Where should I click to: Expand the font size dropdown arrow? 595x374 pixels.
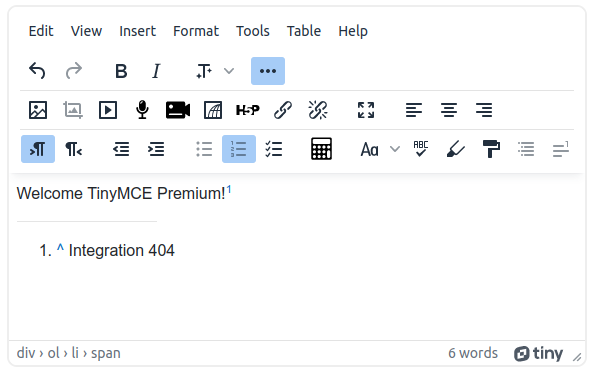[x=229, y=71]
